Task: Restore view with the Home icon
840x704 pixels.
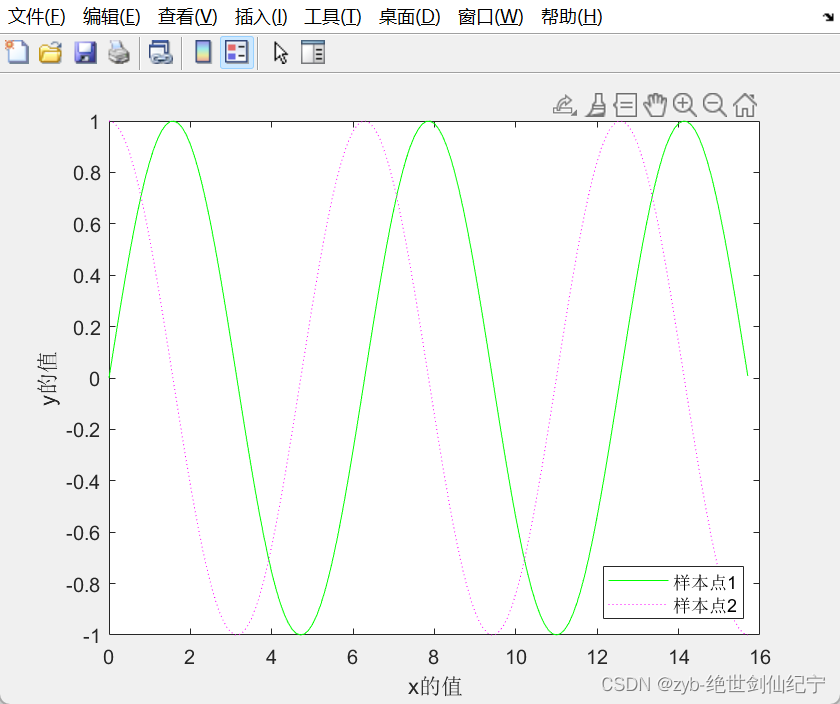Action: (x=745, y=105)
